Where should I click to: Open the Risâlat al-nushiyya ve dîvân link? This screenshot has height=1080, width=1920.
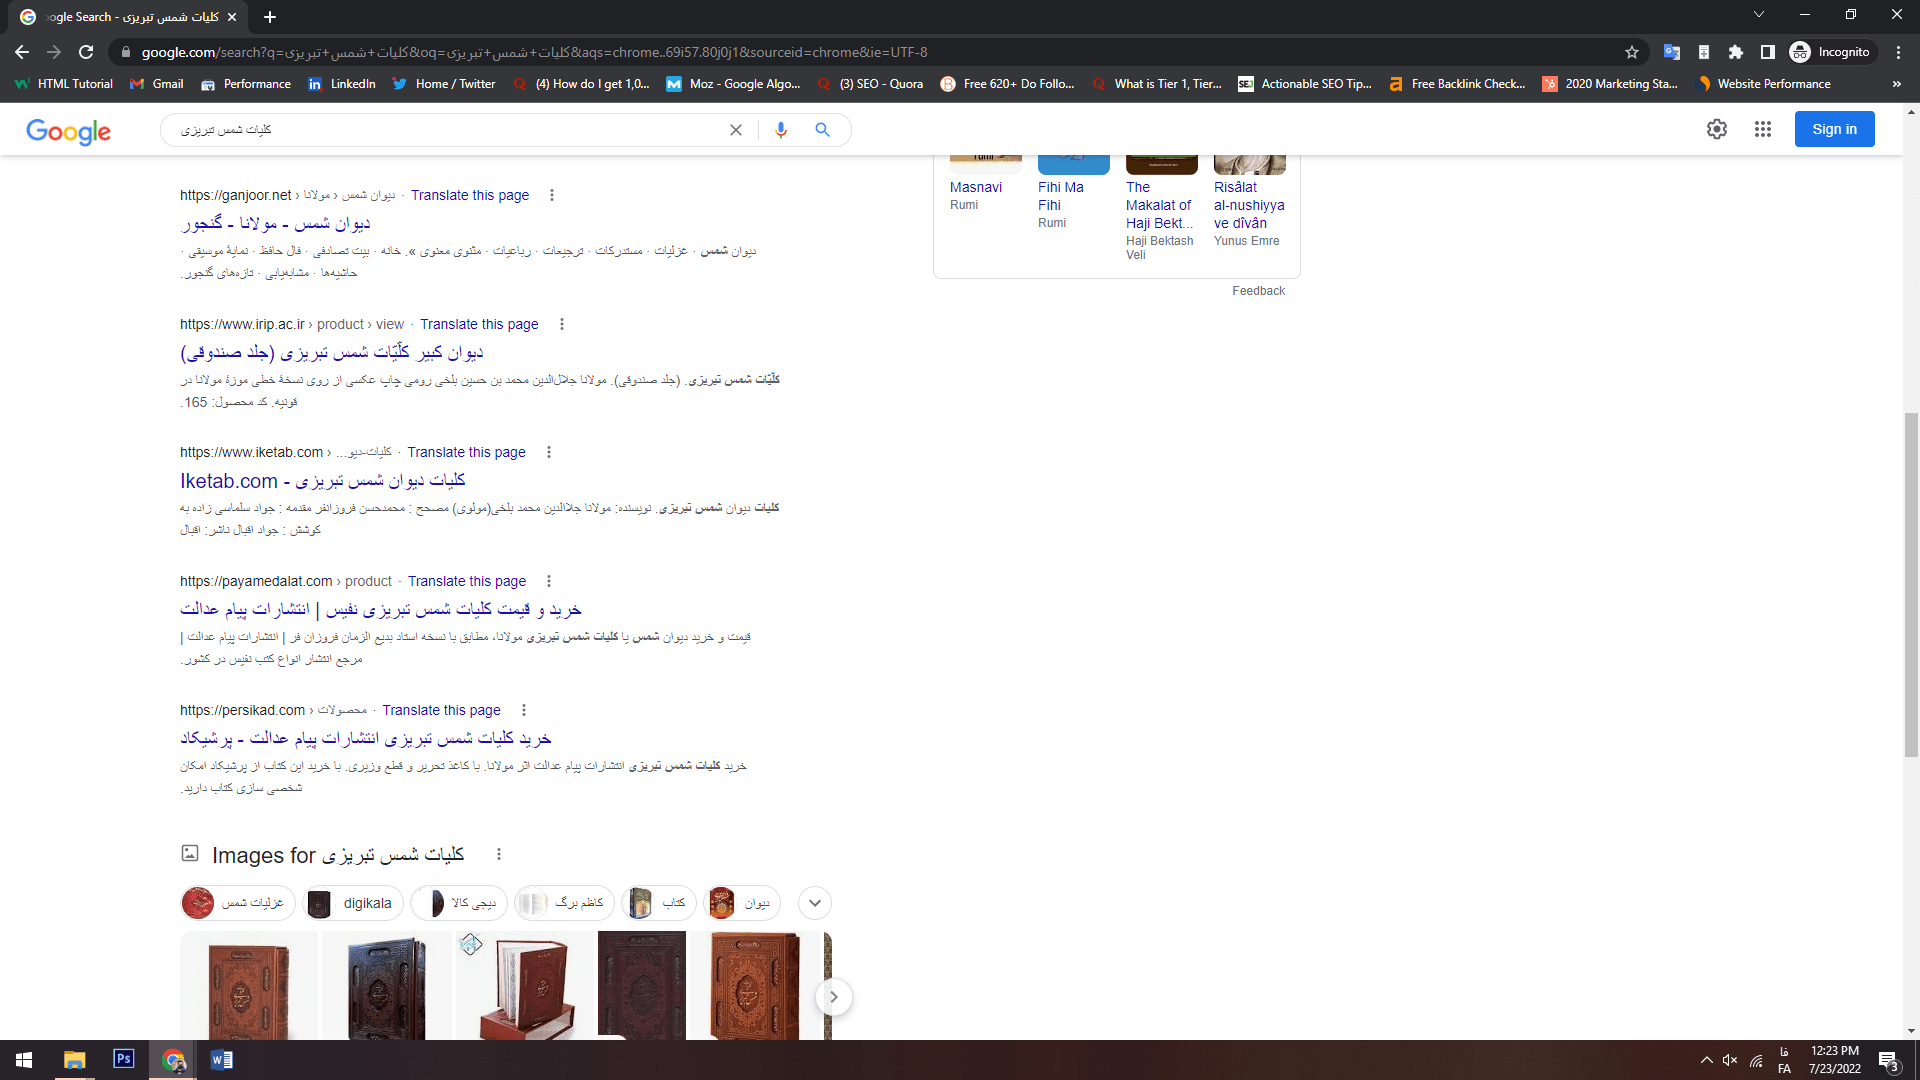coord(1249,205)
